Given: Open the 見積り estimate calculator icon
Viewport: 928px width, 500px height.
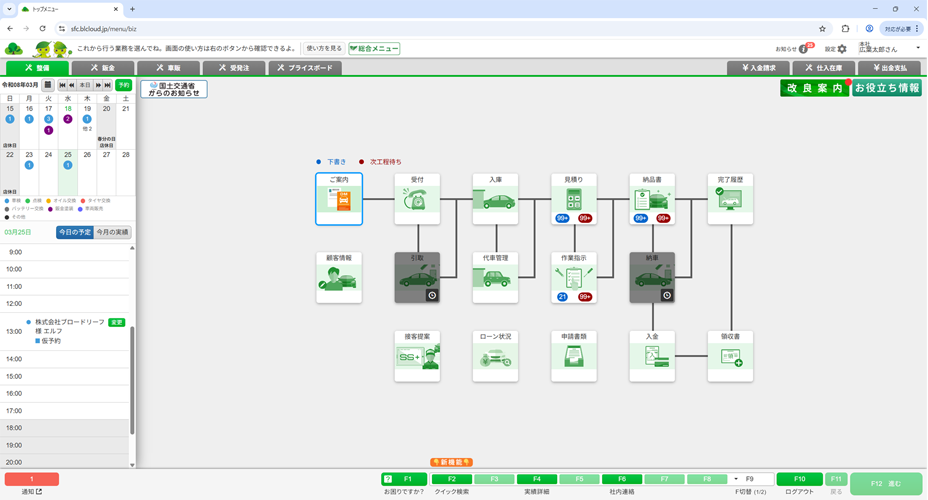Looking at the screenshot, I should click(573, 200).
